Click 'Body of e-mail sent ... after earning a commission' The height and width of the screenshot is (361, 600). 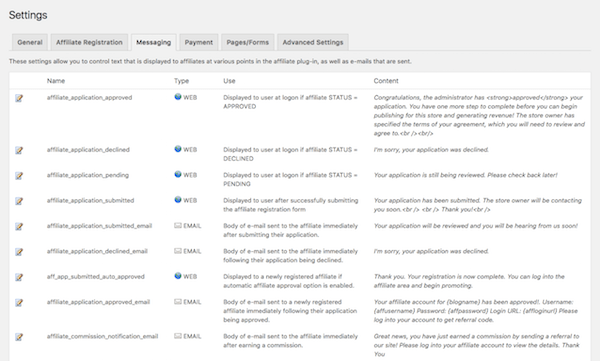point(290,341)
